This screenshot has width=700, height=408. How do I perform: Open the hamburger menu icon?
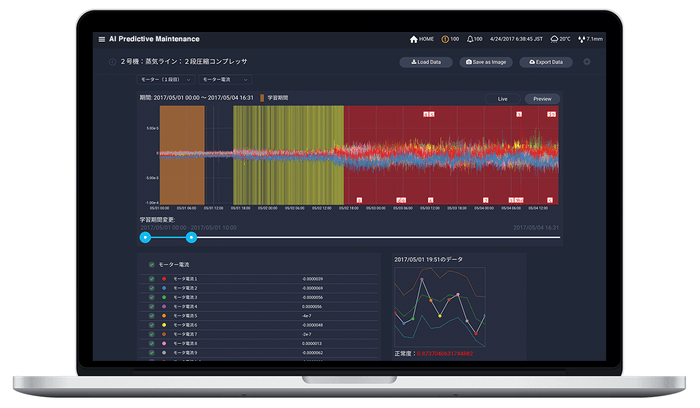(x=102, y=39)
